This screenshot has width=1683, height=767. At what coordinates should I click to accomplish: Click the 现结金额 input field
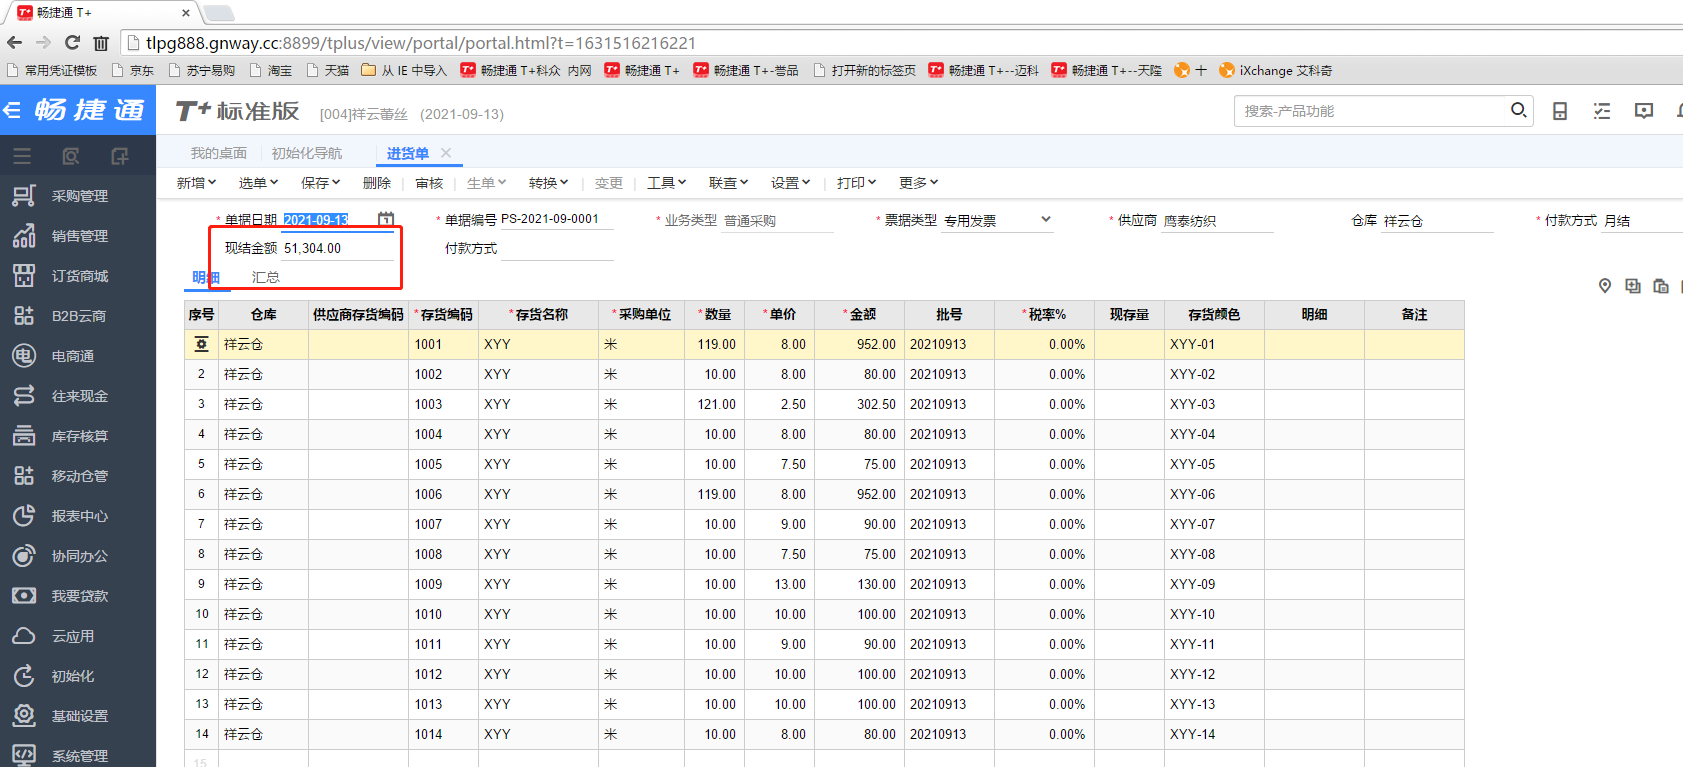[x=337, y=248]
